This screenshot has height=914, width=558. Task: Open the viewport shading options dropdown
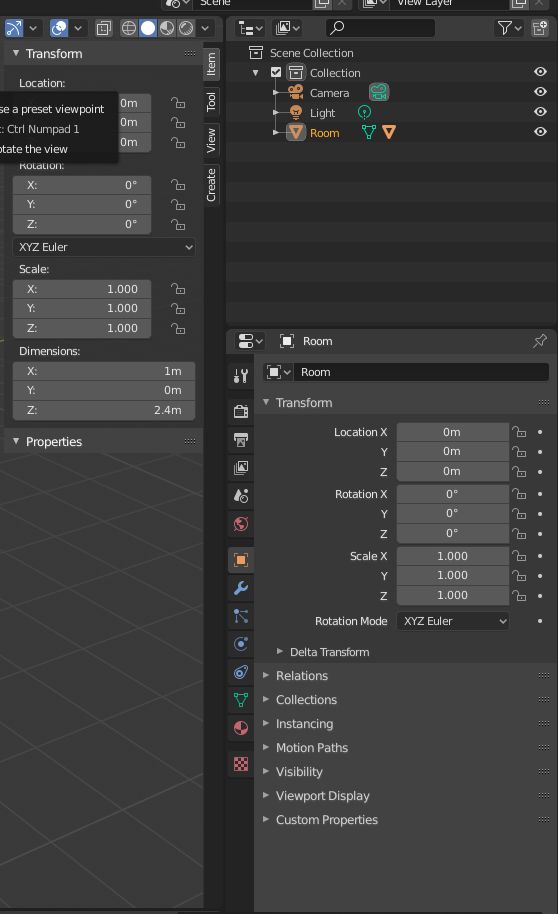point(205,28)
